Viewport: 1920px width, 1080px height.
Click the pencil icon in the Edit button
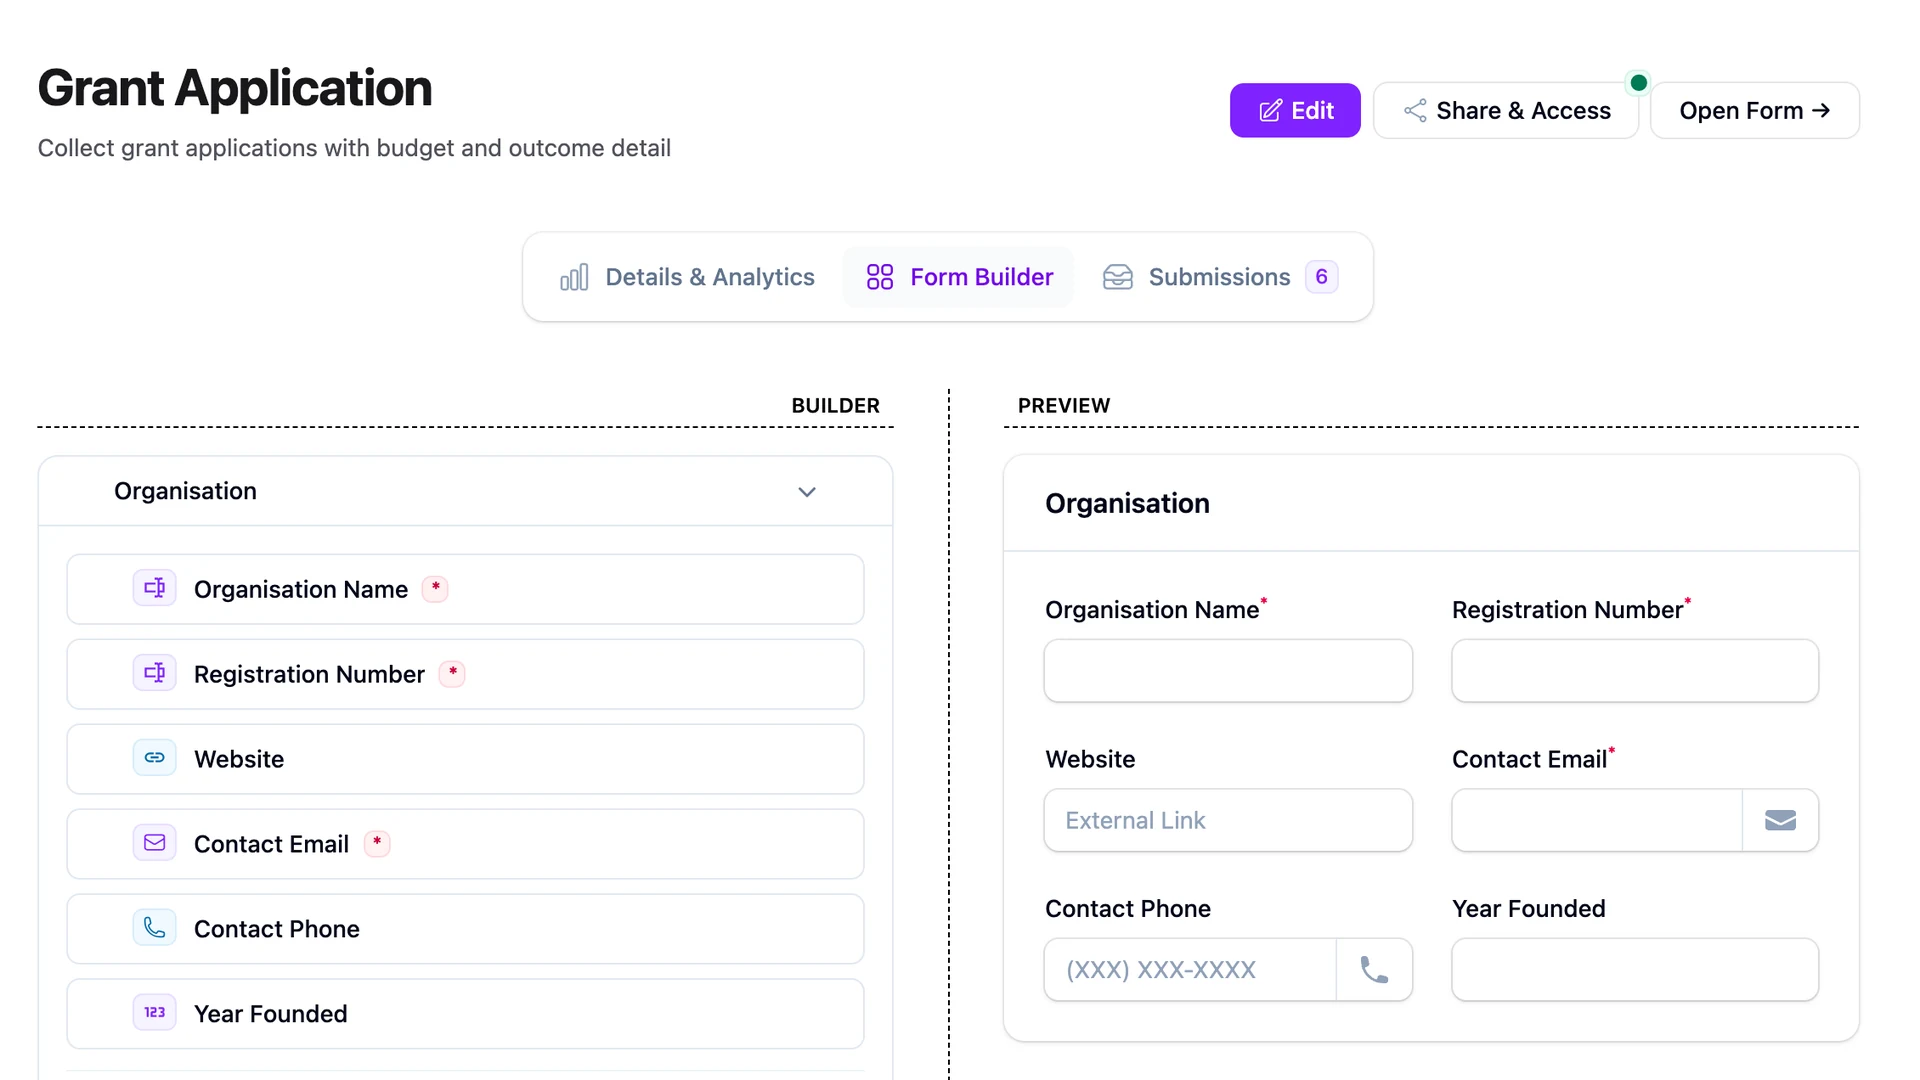[1270, 111]
